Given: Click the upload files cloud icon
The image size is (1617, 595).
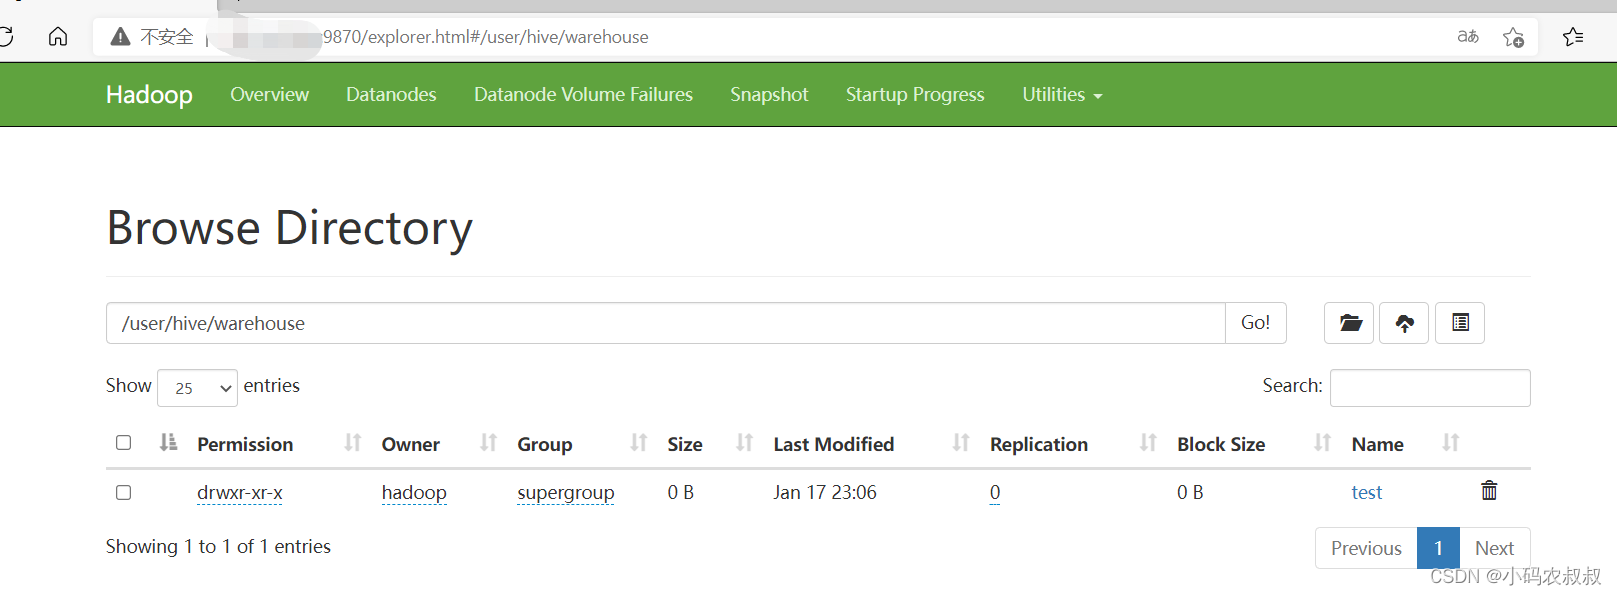Looking at the screenshot, I should coord(1404,323).
